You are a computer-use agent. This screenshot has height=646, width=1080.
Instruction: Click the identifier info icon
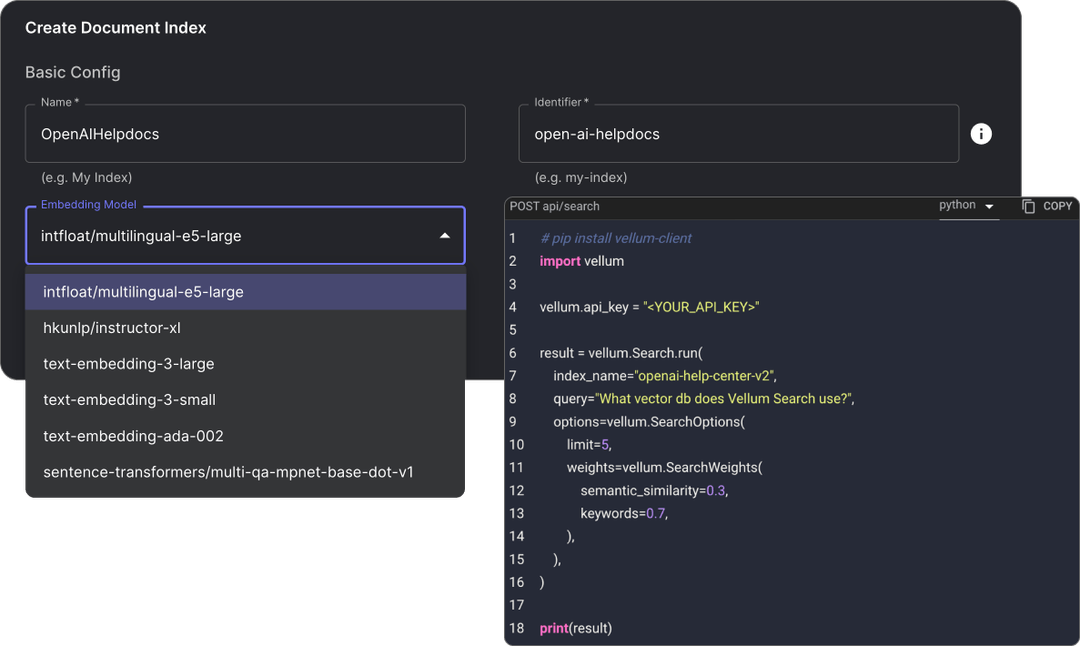point(981,133)
